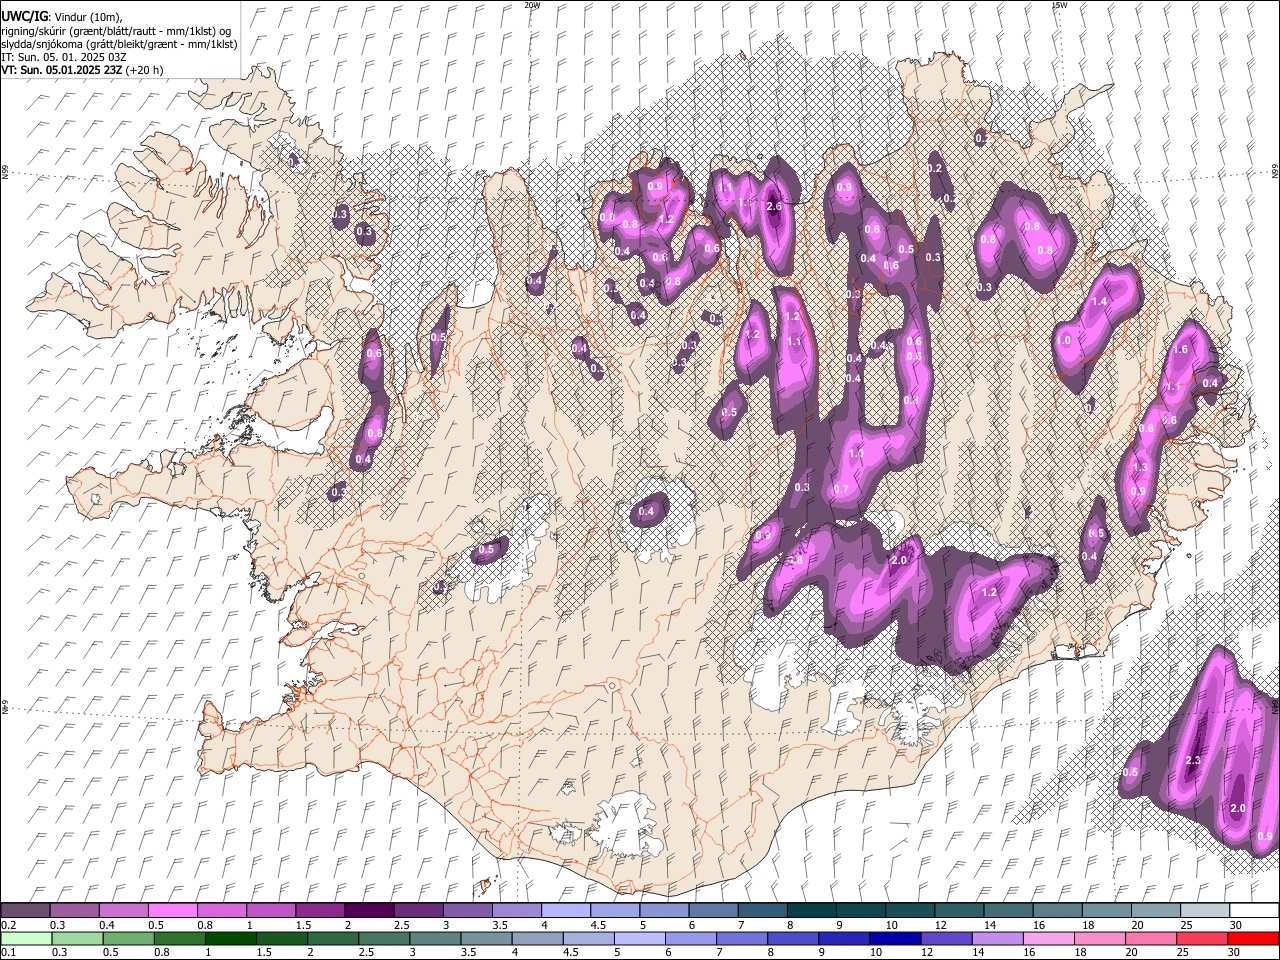Click the dark purple upper legend swatch labeled 2
The height and width of the screenshot is (960, 1280).
pyautogui.click(x=369, y=910)
